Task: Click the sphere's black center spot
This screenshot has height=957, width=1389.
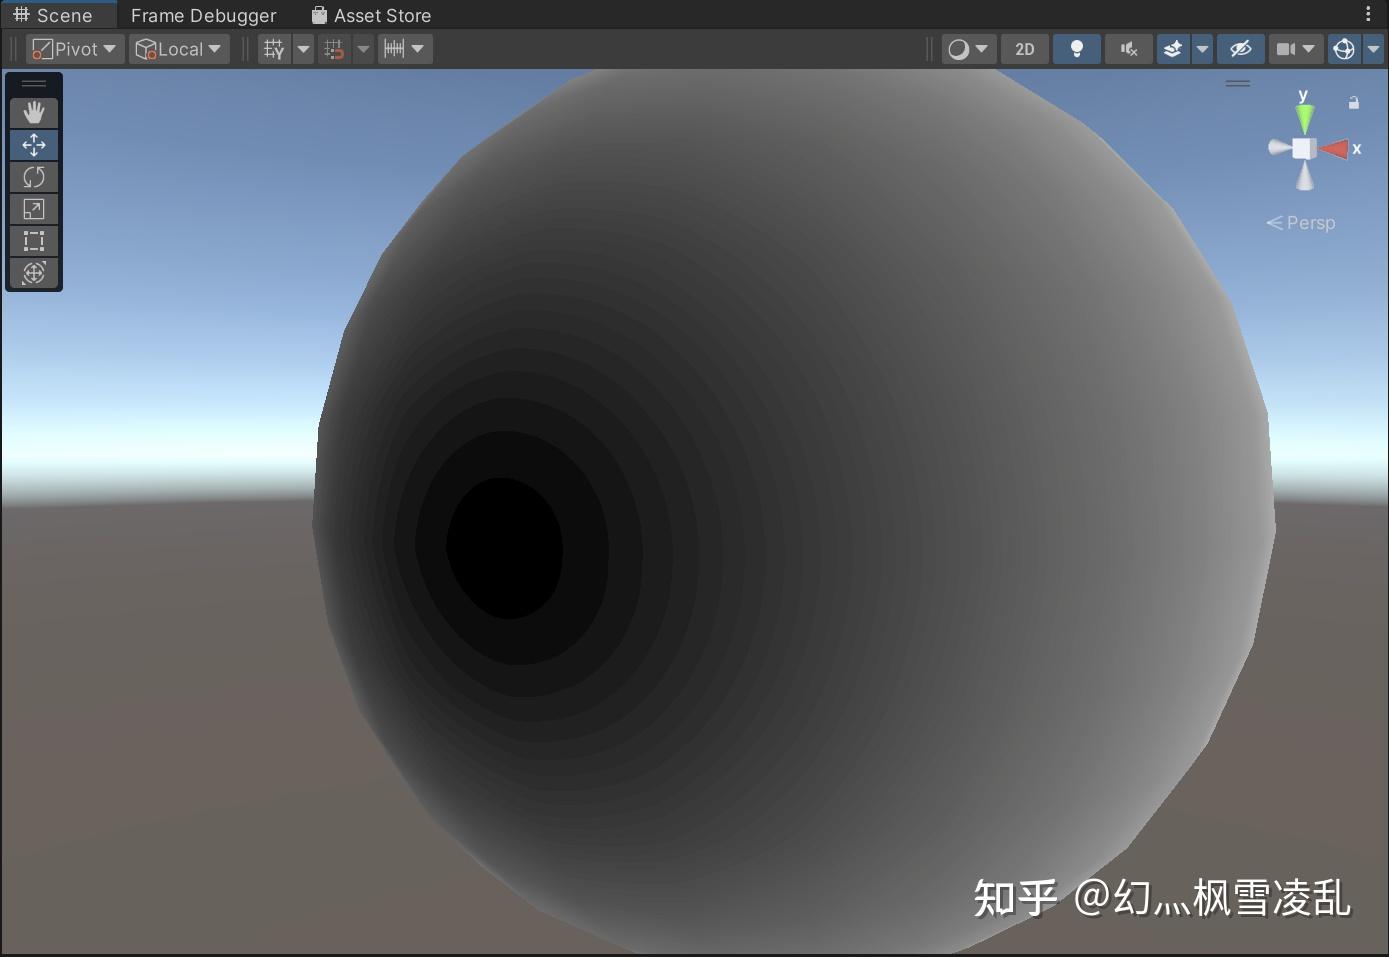Action: (x=504, y=548)
